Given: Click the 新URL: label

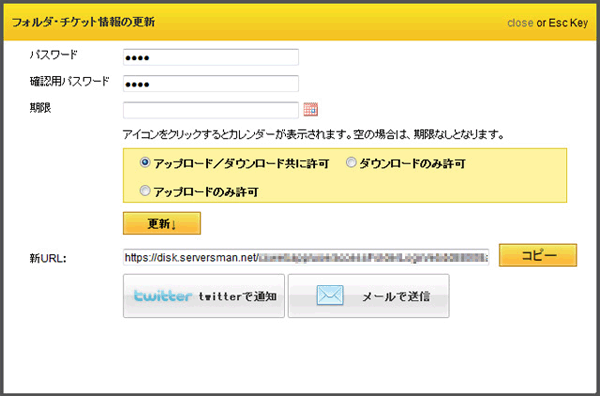Looking at the screenshot, I should (48, 259).
